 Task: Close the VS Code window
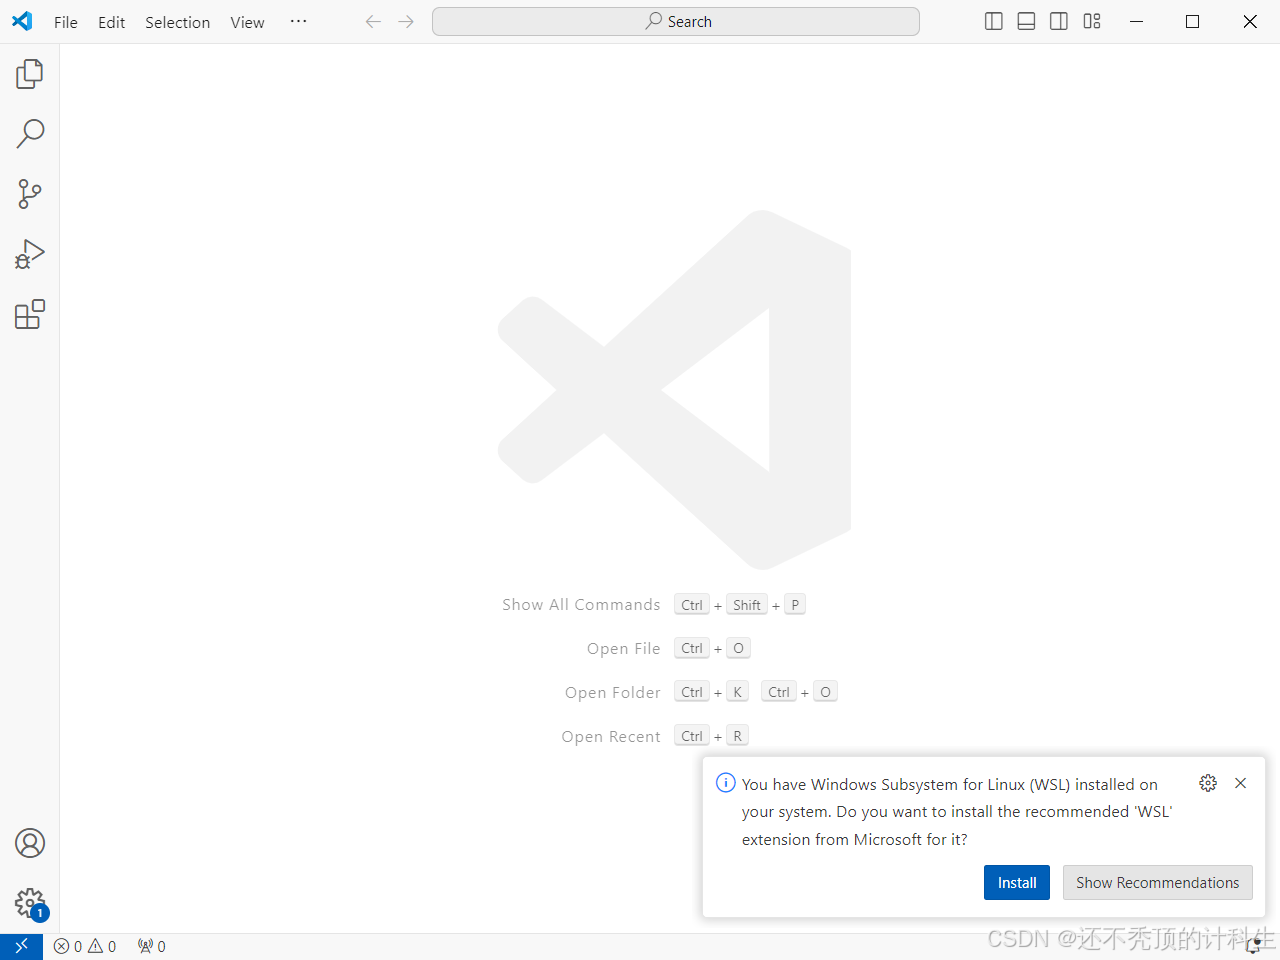[x=1250, y=21]
